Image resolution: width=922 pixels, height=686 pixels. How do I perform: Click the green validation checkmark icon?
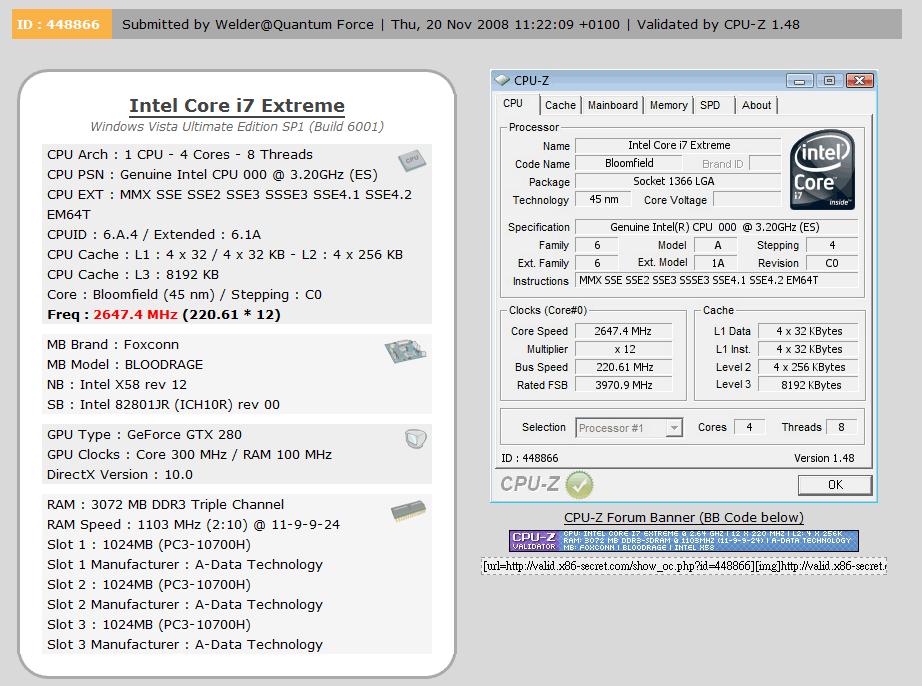click(x=579, y=485)
